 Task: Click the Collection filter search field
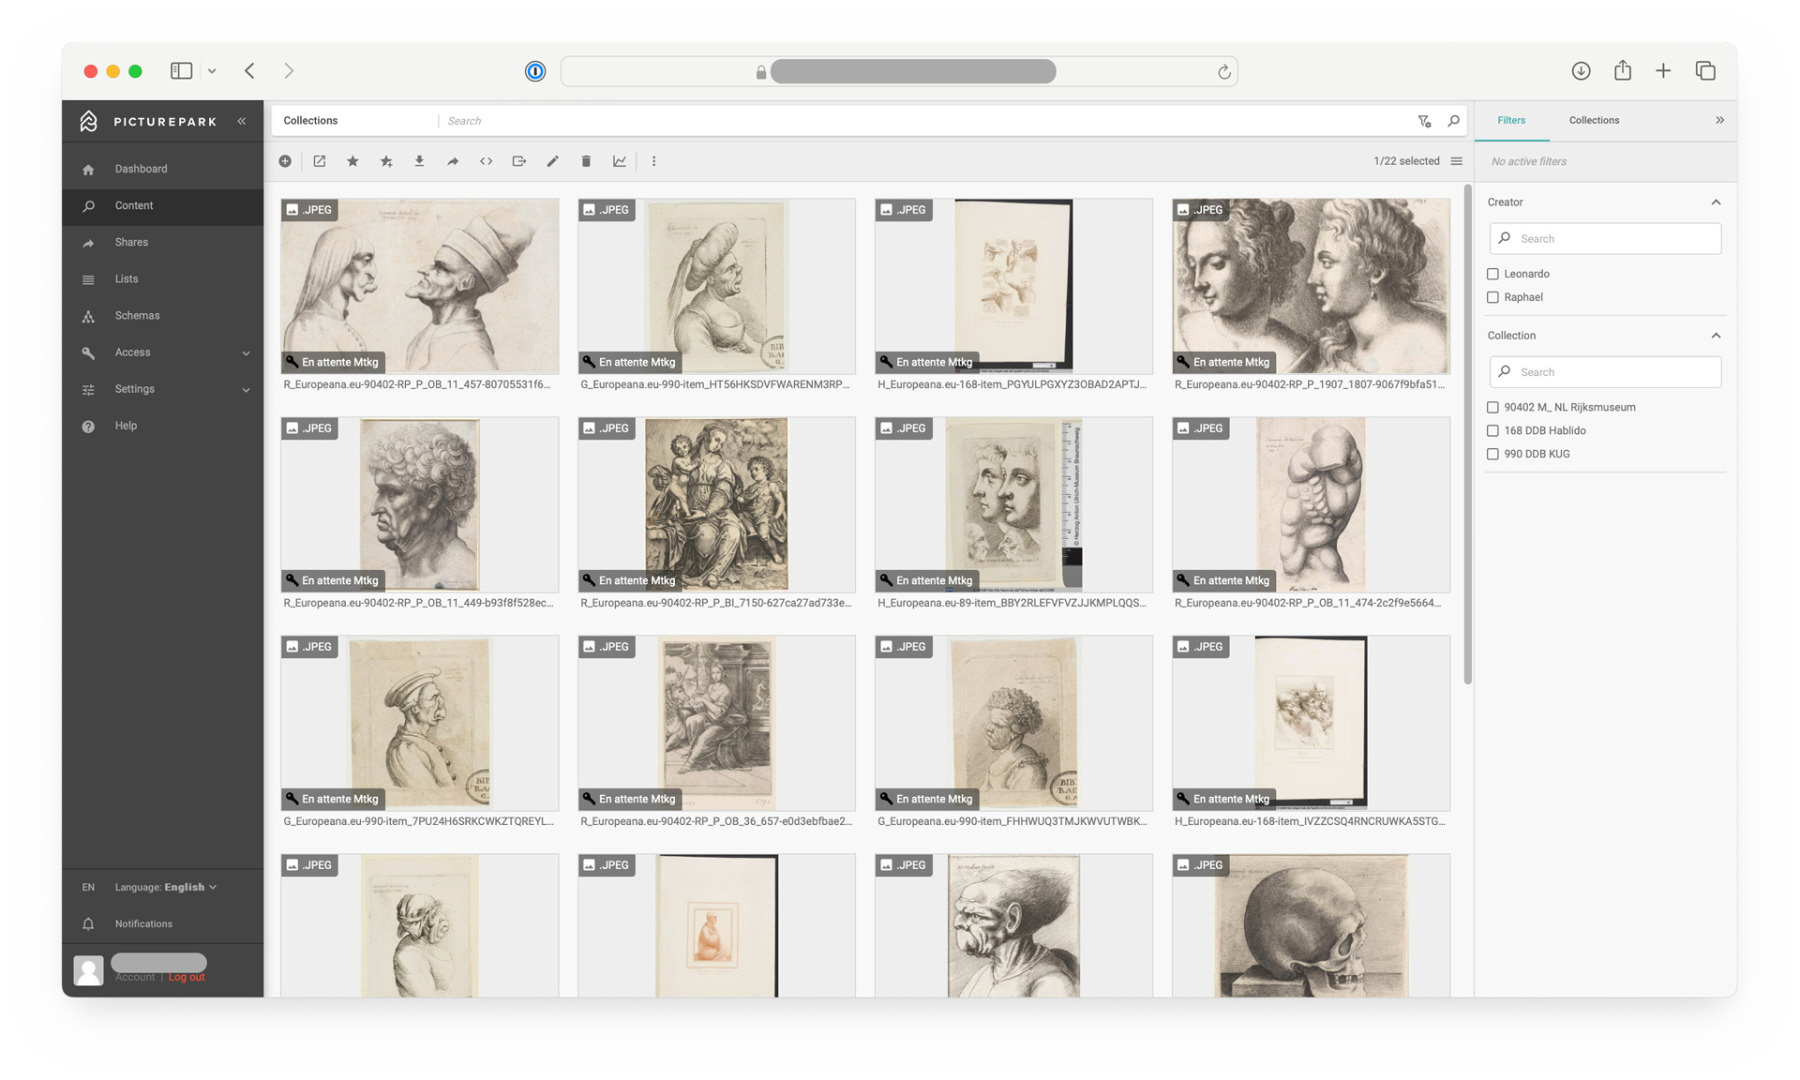(x=1605, y=372)
